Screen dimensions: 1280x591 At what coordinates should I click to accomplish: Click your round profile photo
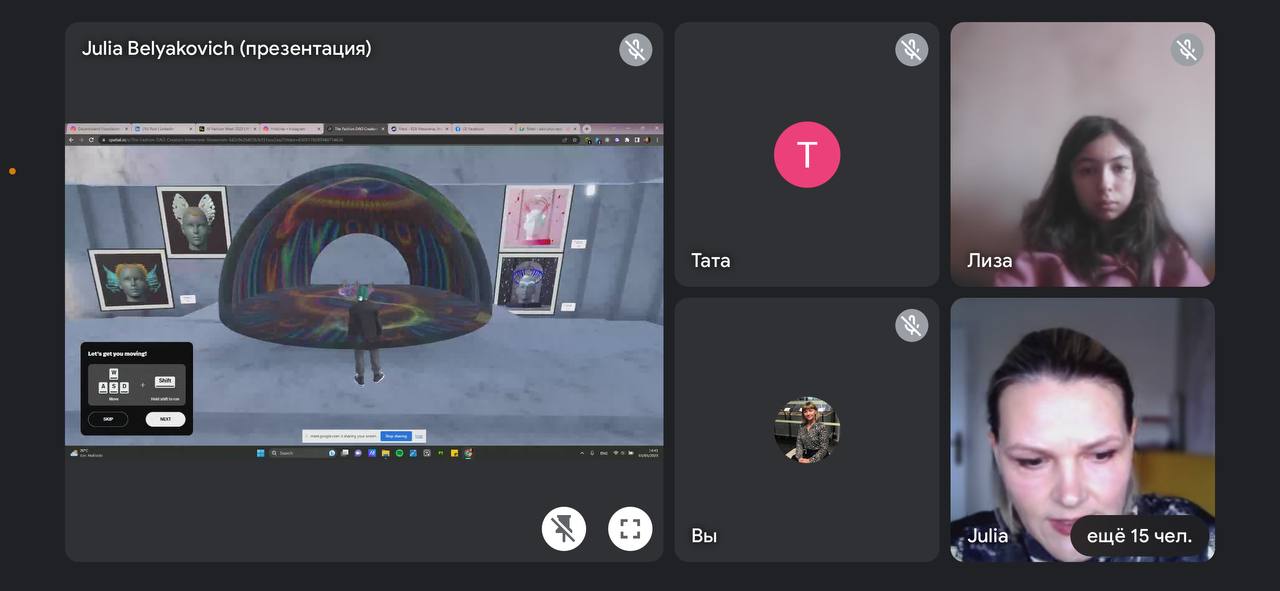click(x=807, y=430)
